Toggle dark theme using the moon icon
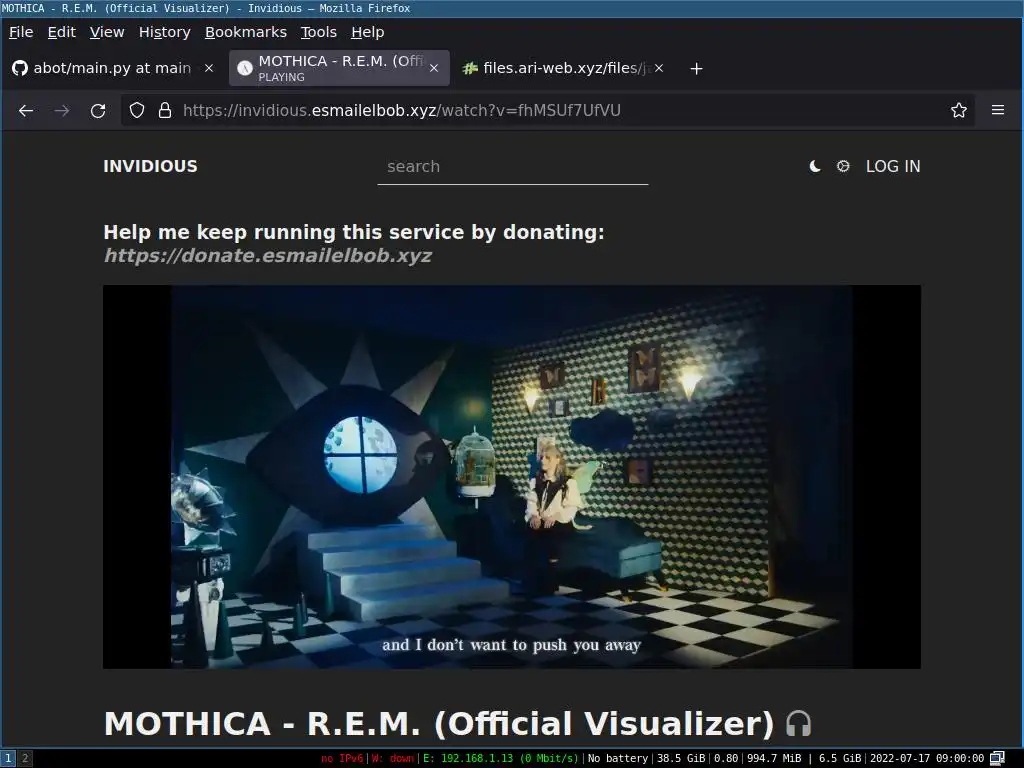Image resolution: width=1024 pixels, height=768 pixels. (815, 167)
